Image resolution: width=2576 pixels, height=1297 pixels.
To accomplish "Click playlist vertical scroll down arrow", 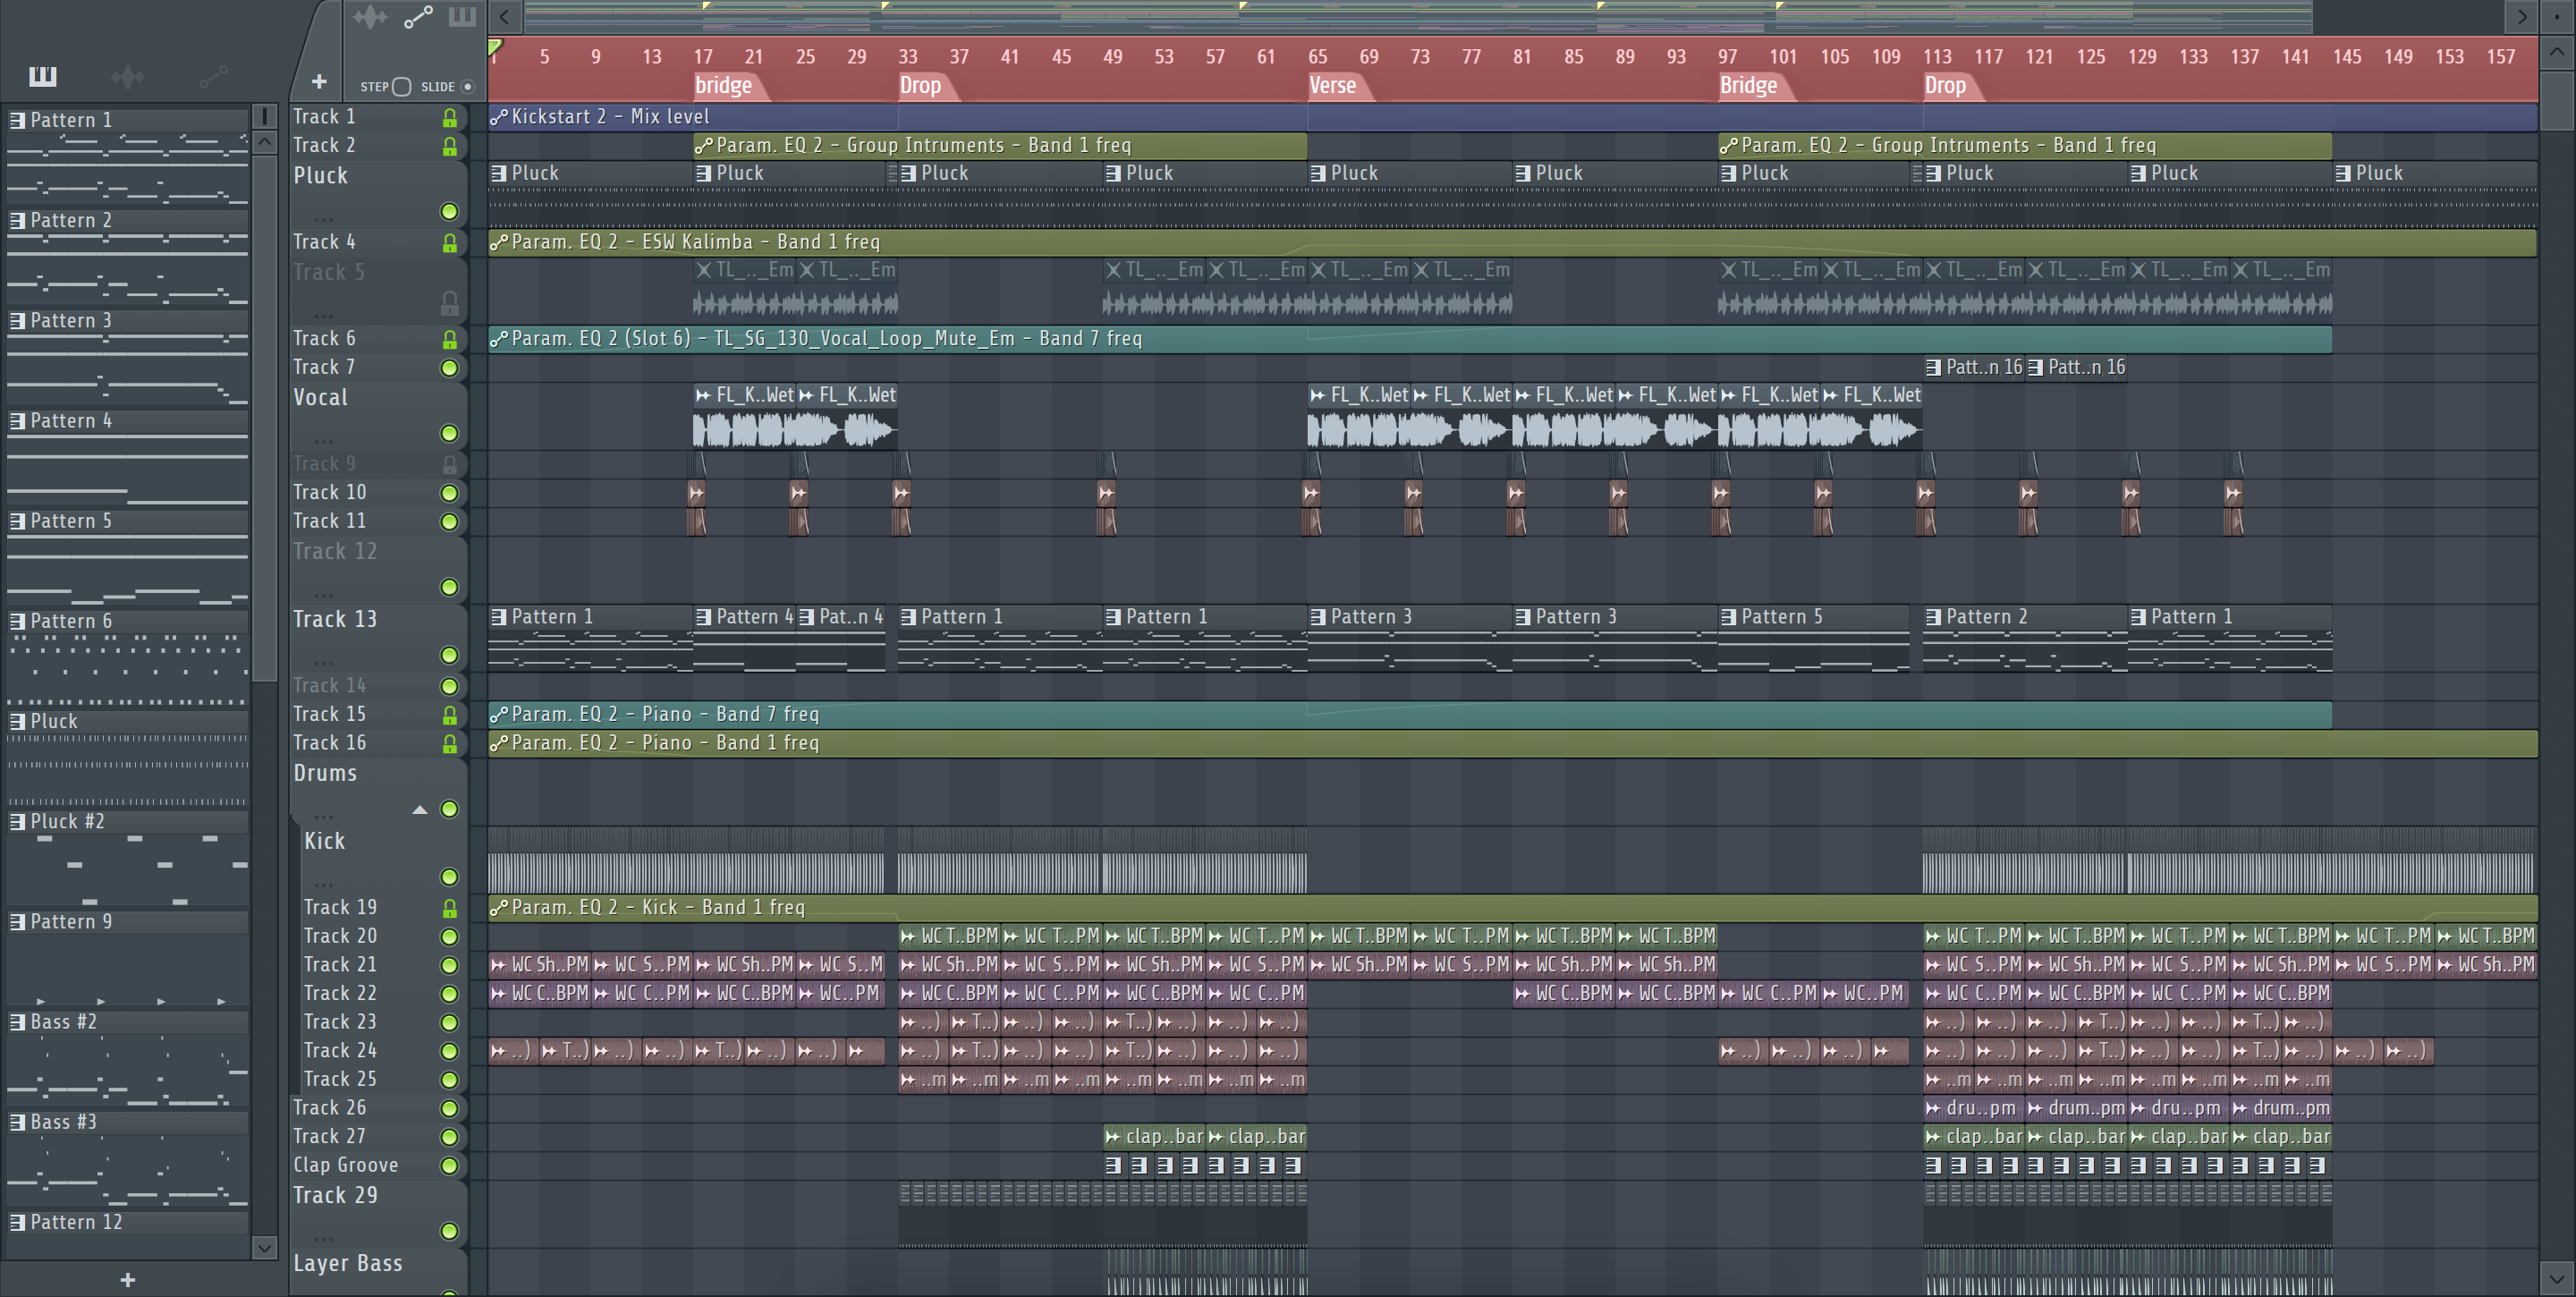I will tap(2557, 1277).
